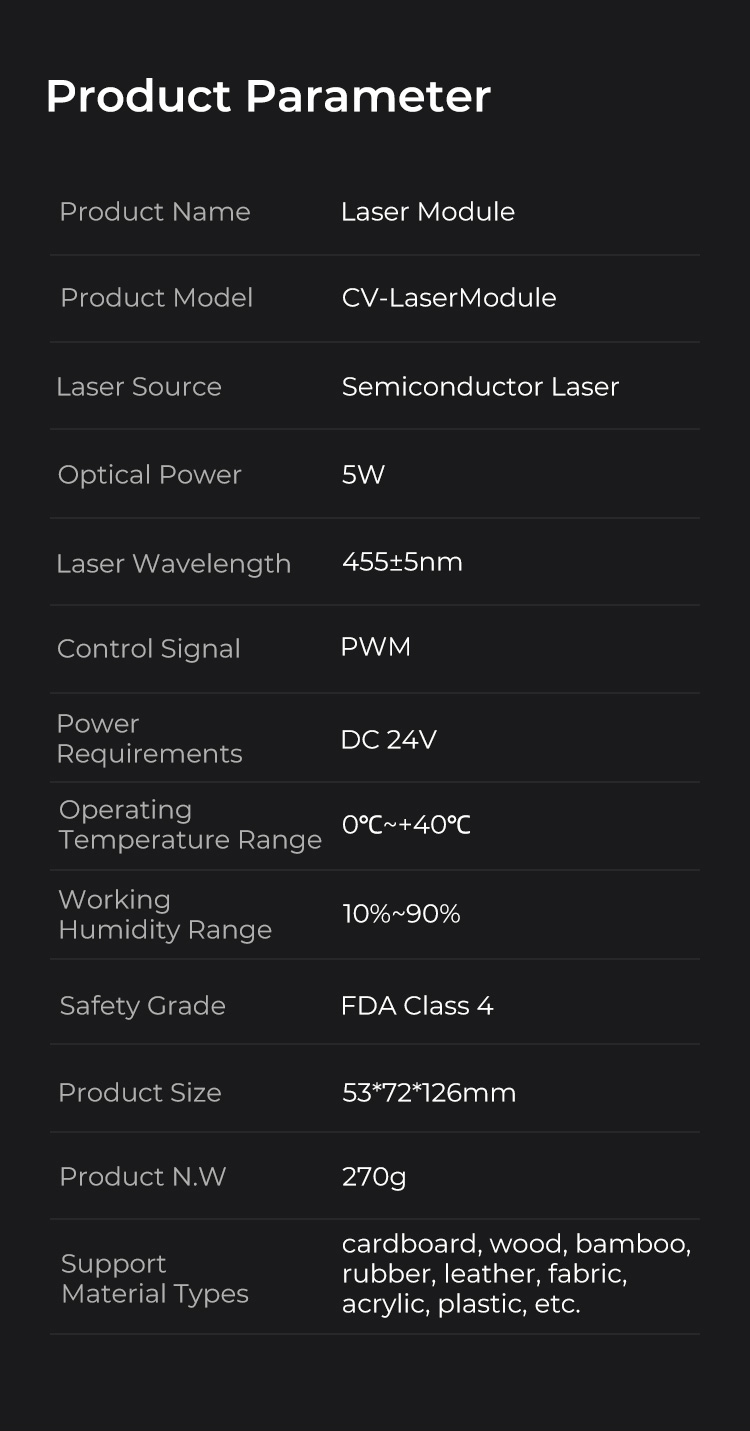
Task: Select the 5W optical power value
Action: (363, 475)
